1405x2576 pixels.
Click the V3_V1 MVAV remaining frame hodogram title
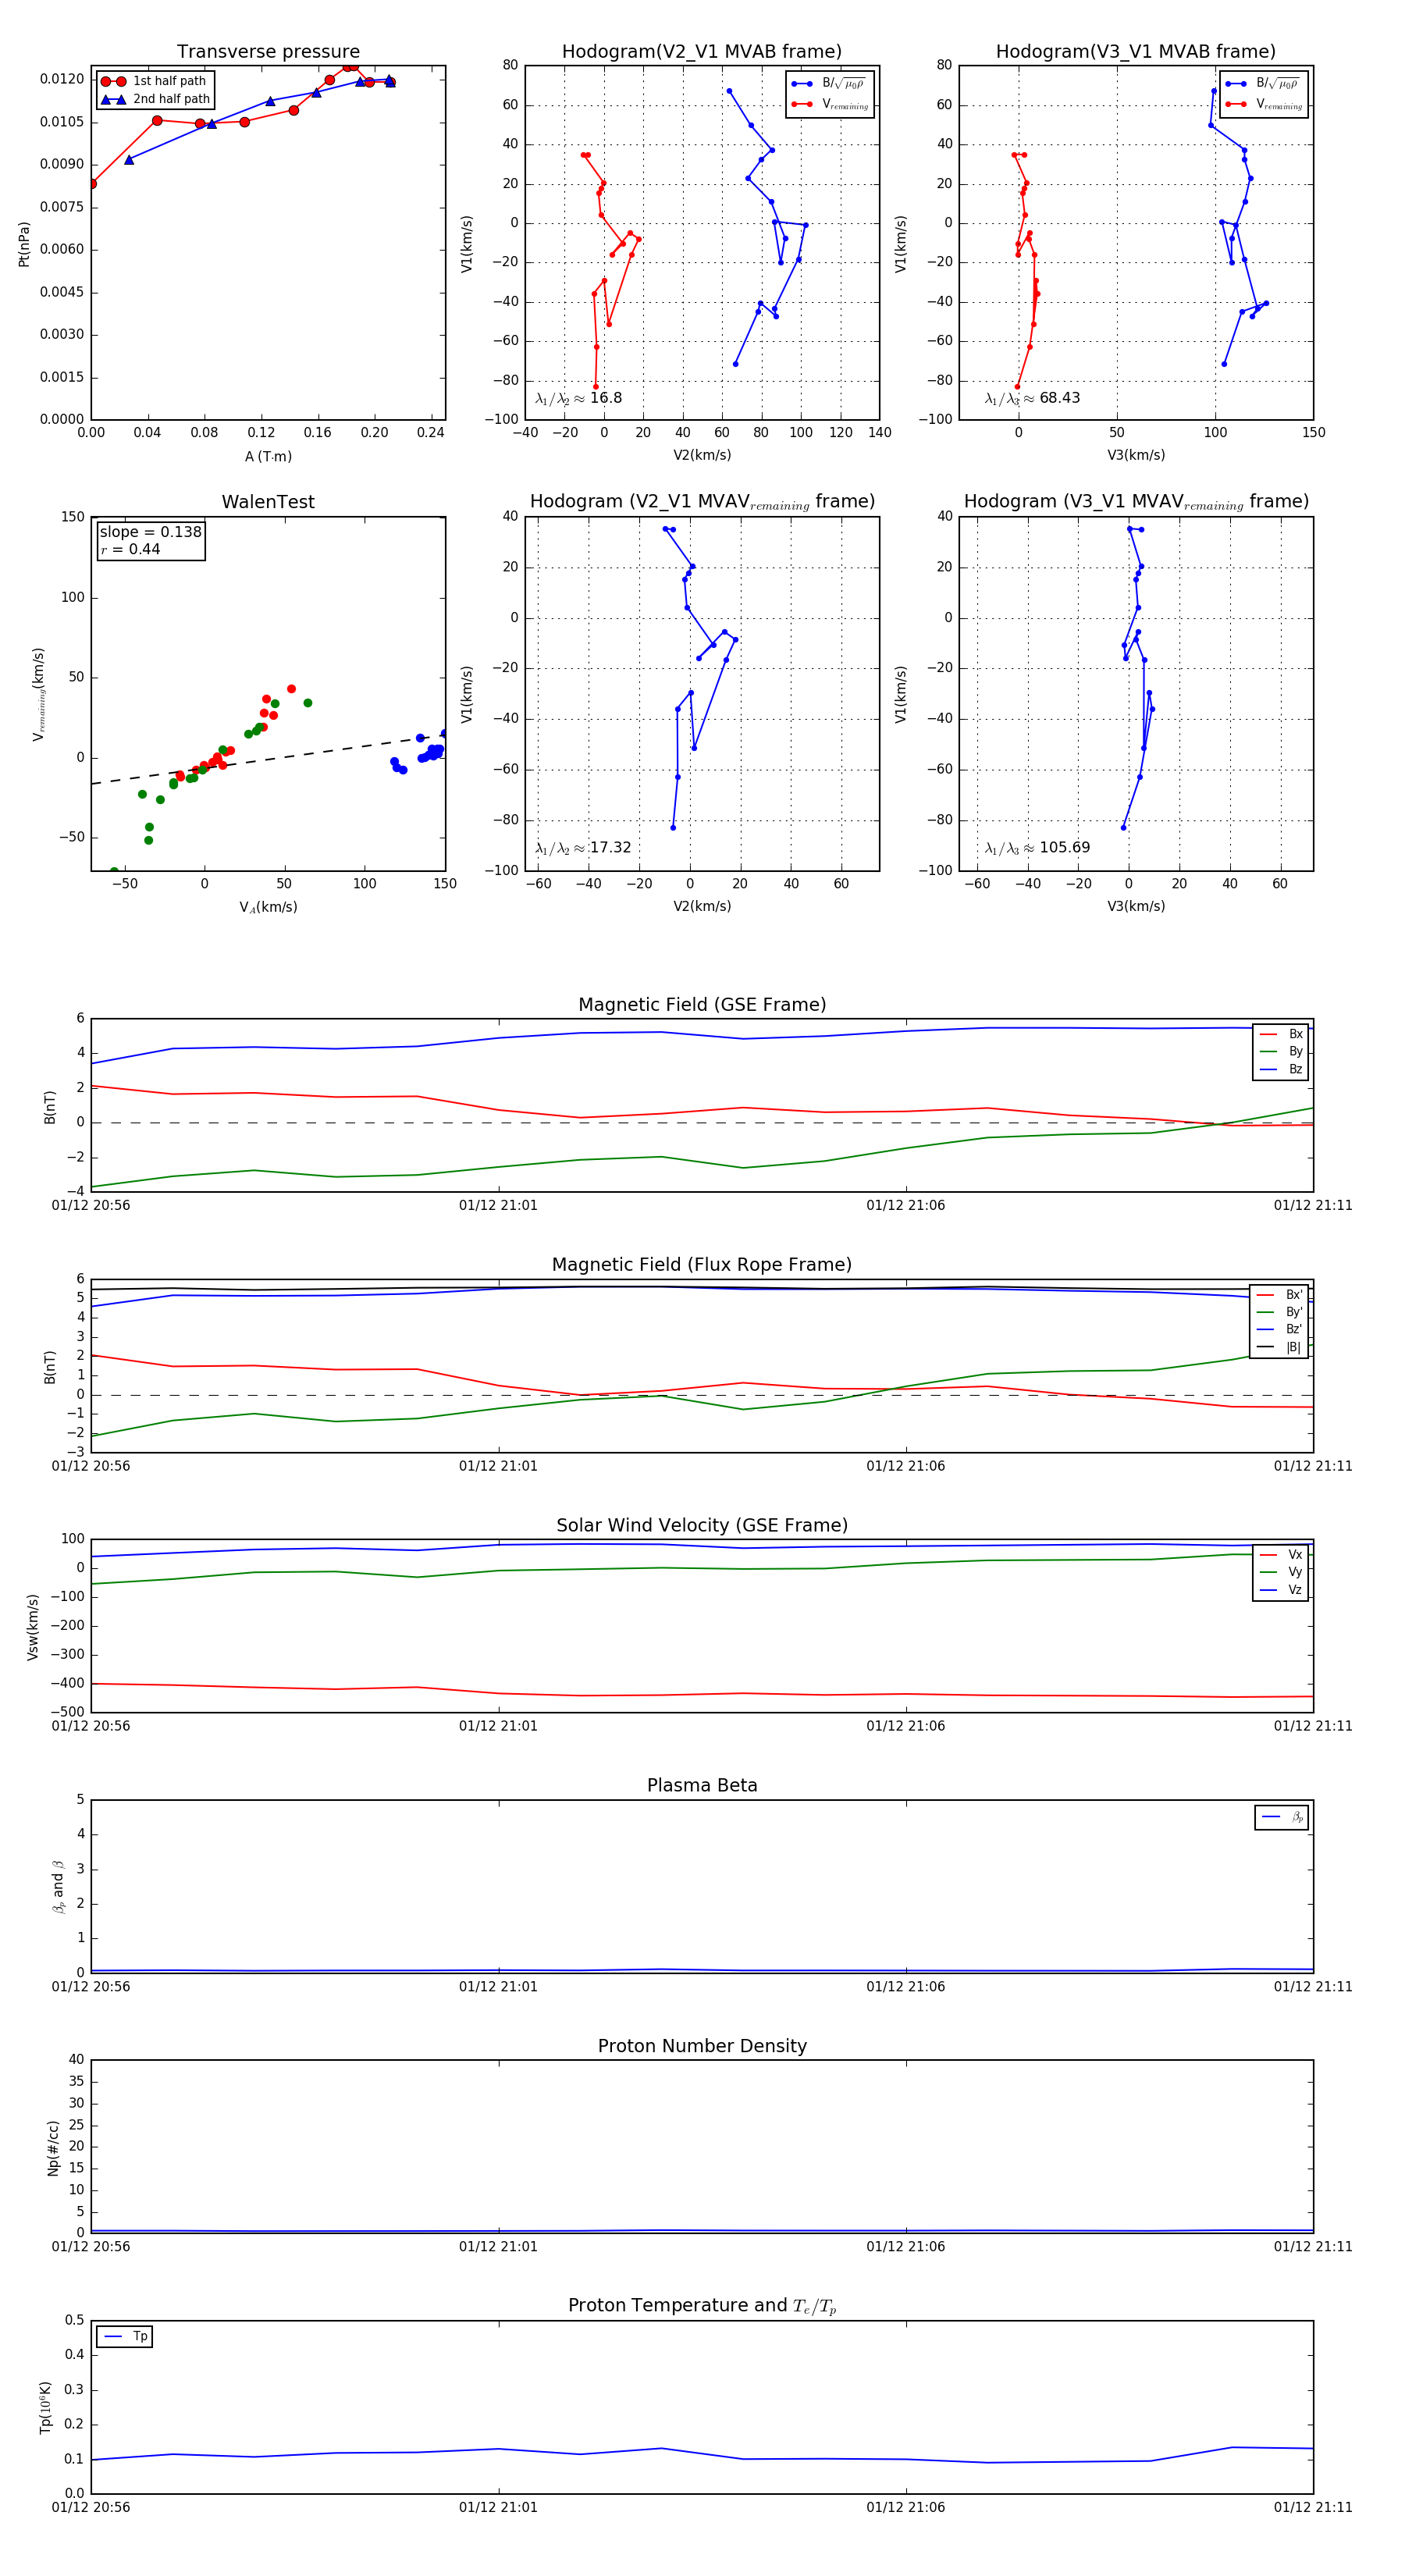point(1136,502)
